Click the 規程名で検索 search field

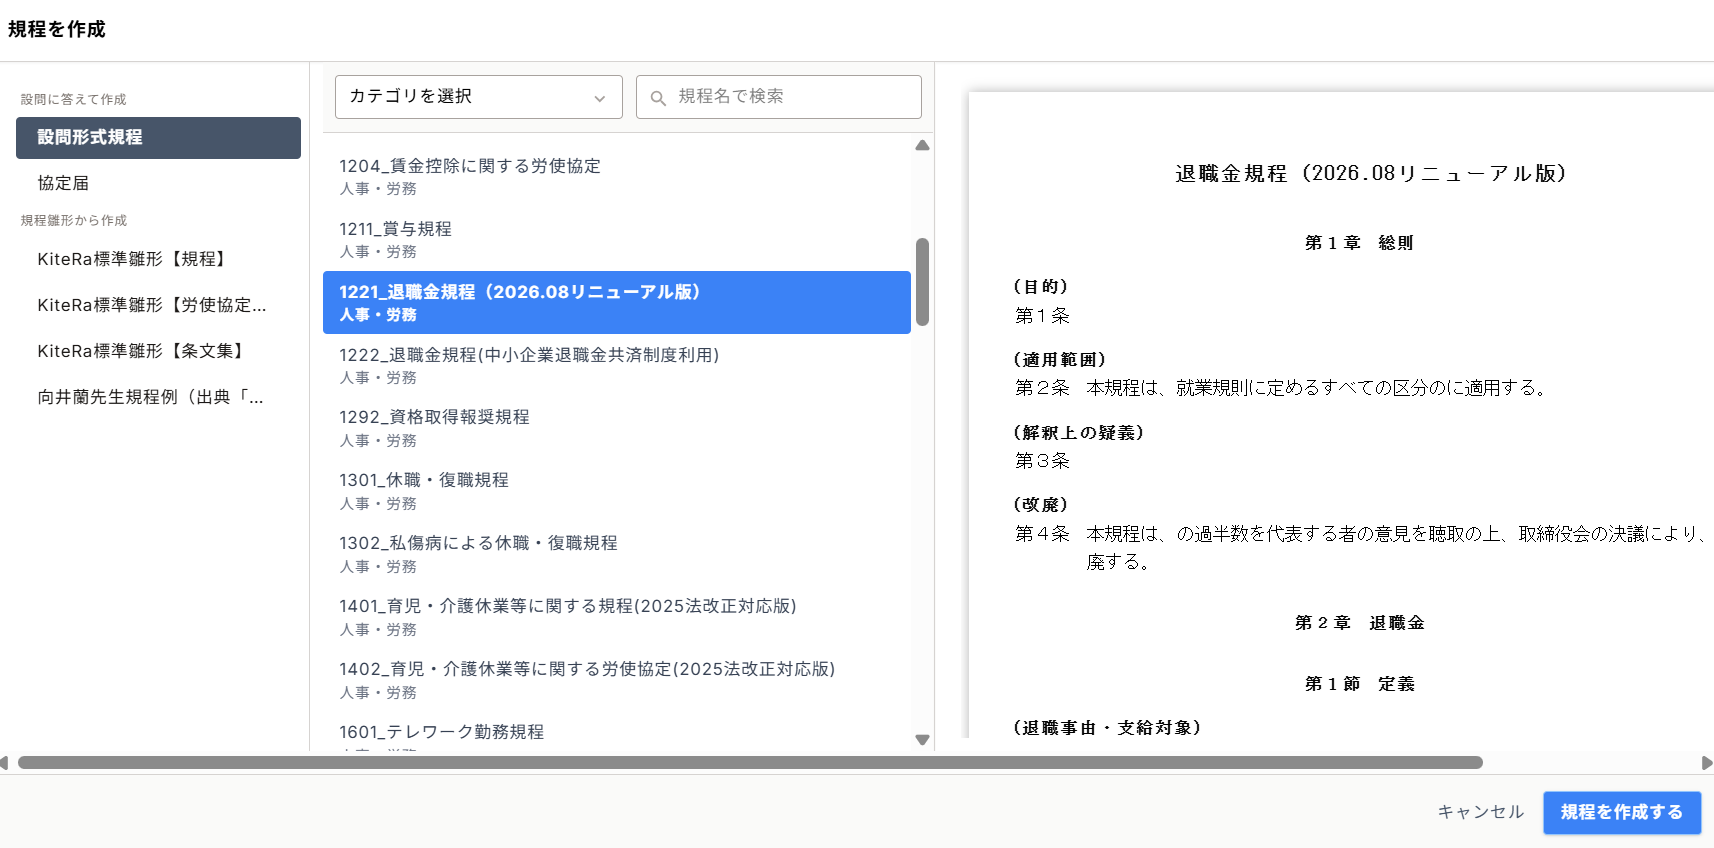(779, 97)
